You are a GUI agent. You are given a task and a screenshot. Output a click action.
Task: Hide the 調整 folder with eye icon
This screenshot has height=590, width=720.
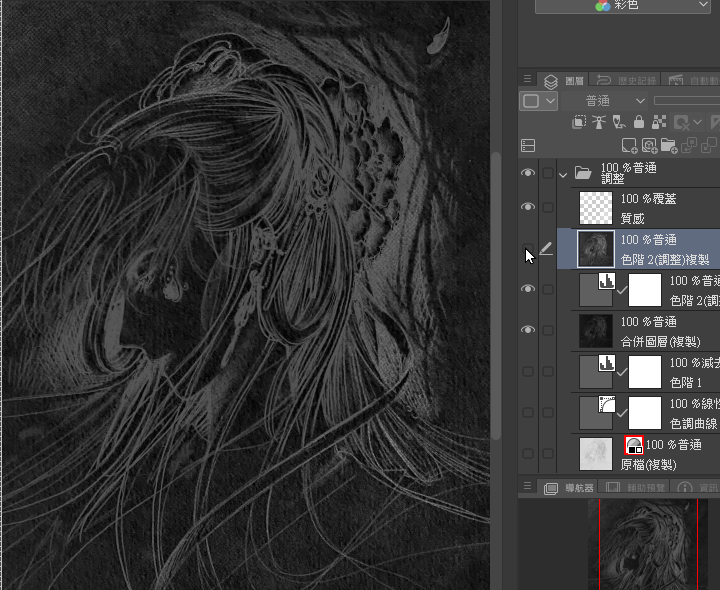(528, 173)
